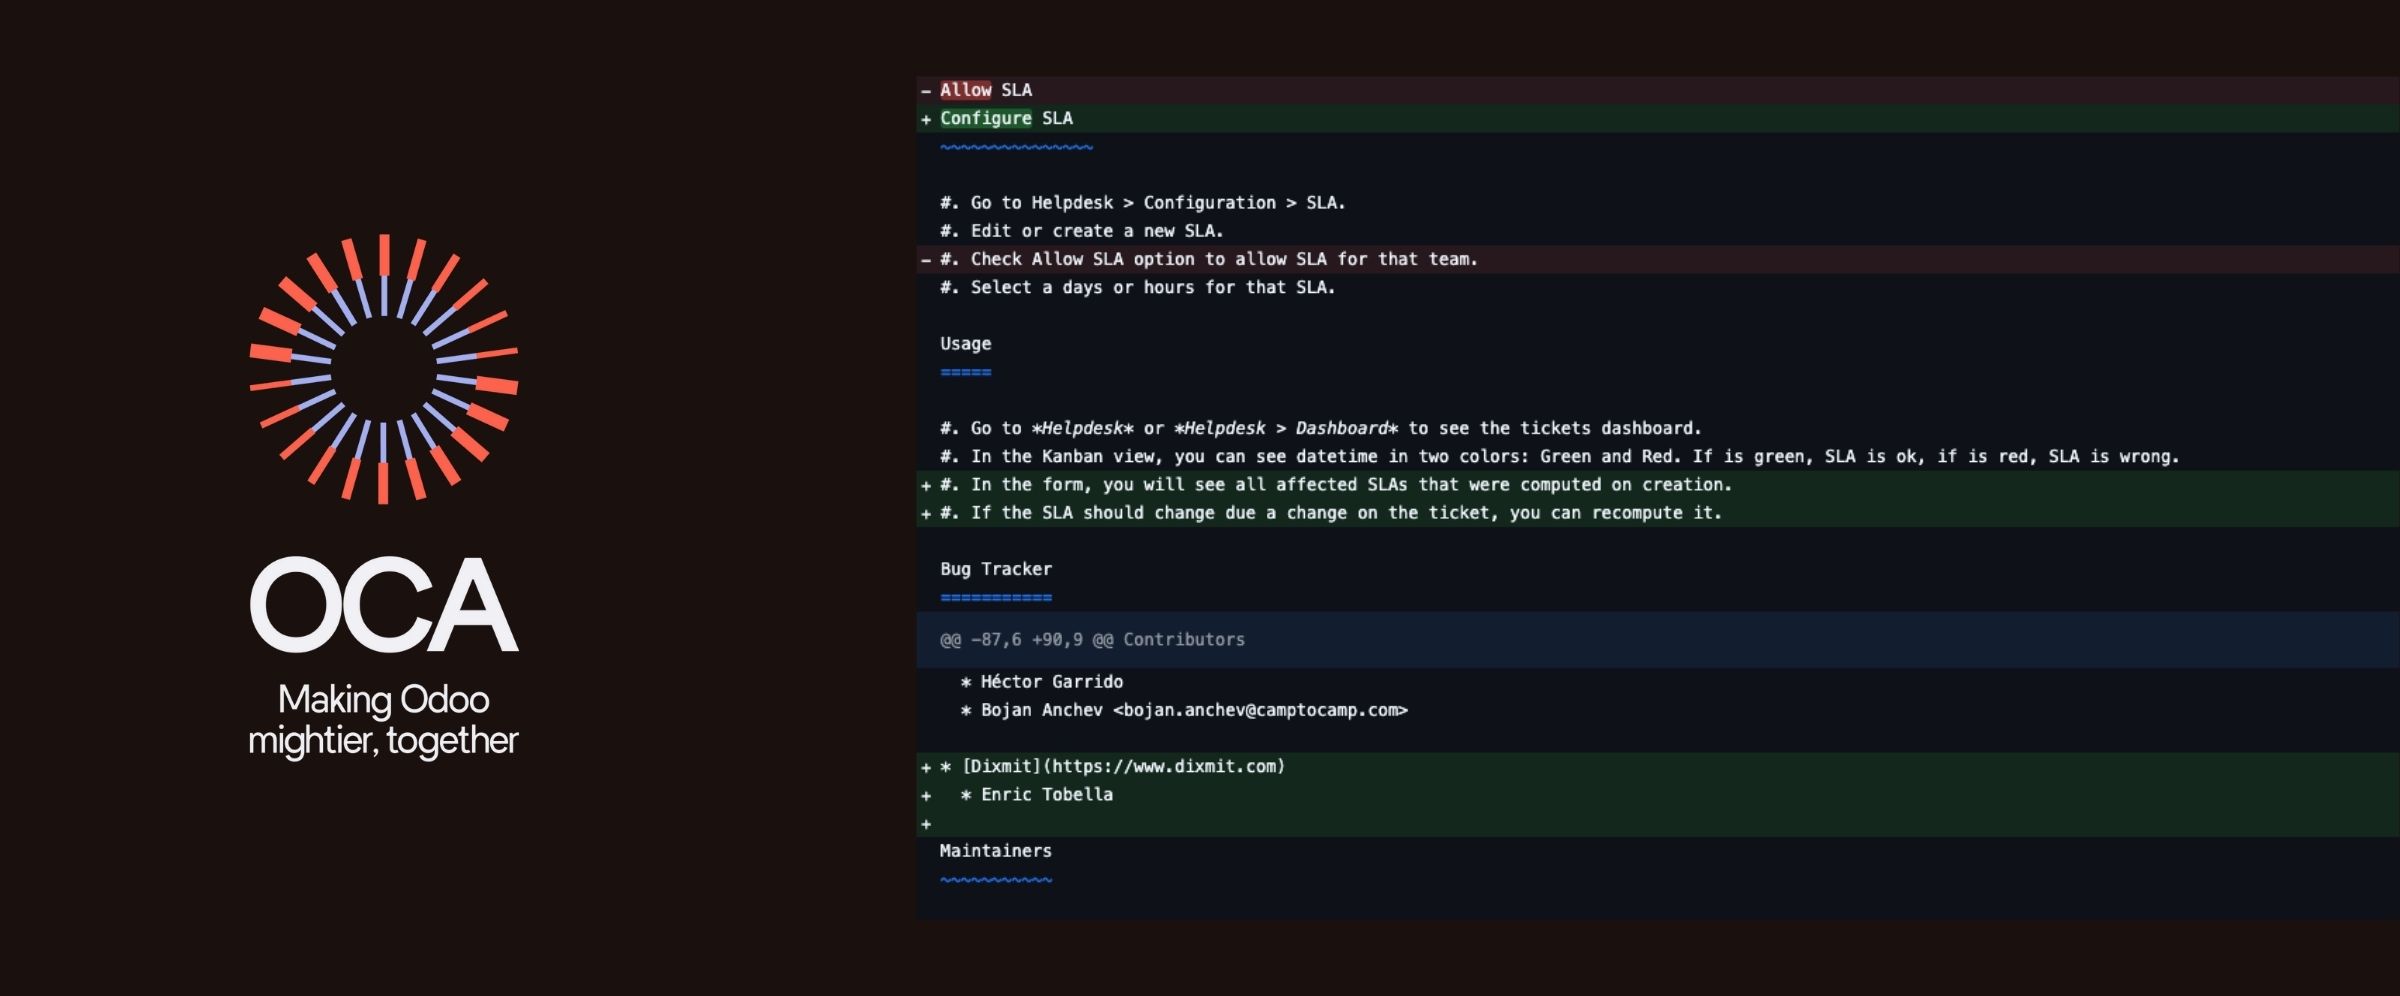Click the large OCA wordmark
Viewport: 2400px width, 996px height.
coord(384,605)
